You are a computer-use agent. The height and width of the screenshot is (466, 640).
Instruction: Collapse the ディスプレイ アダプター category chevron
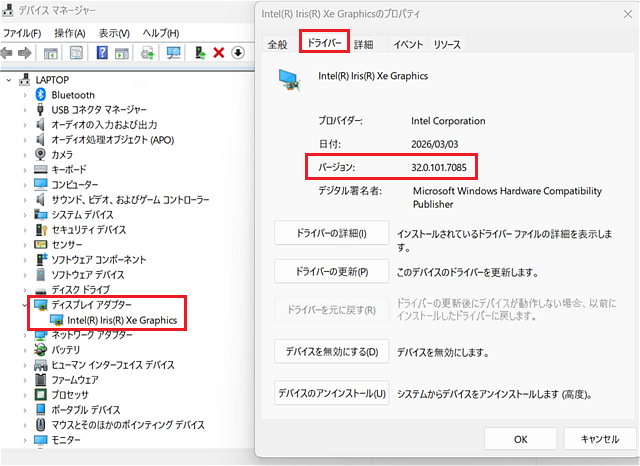point(25,305)
